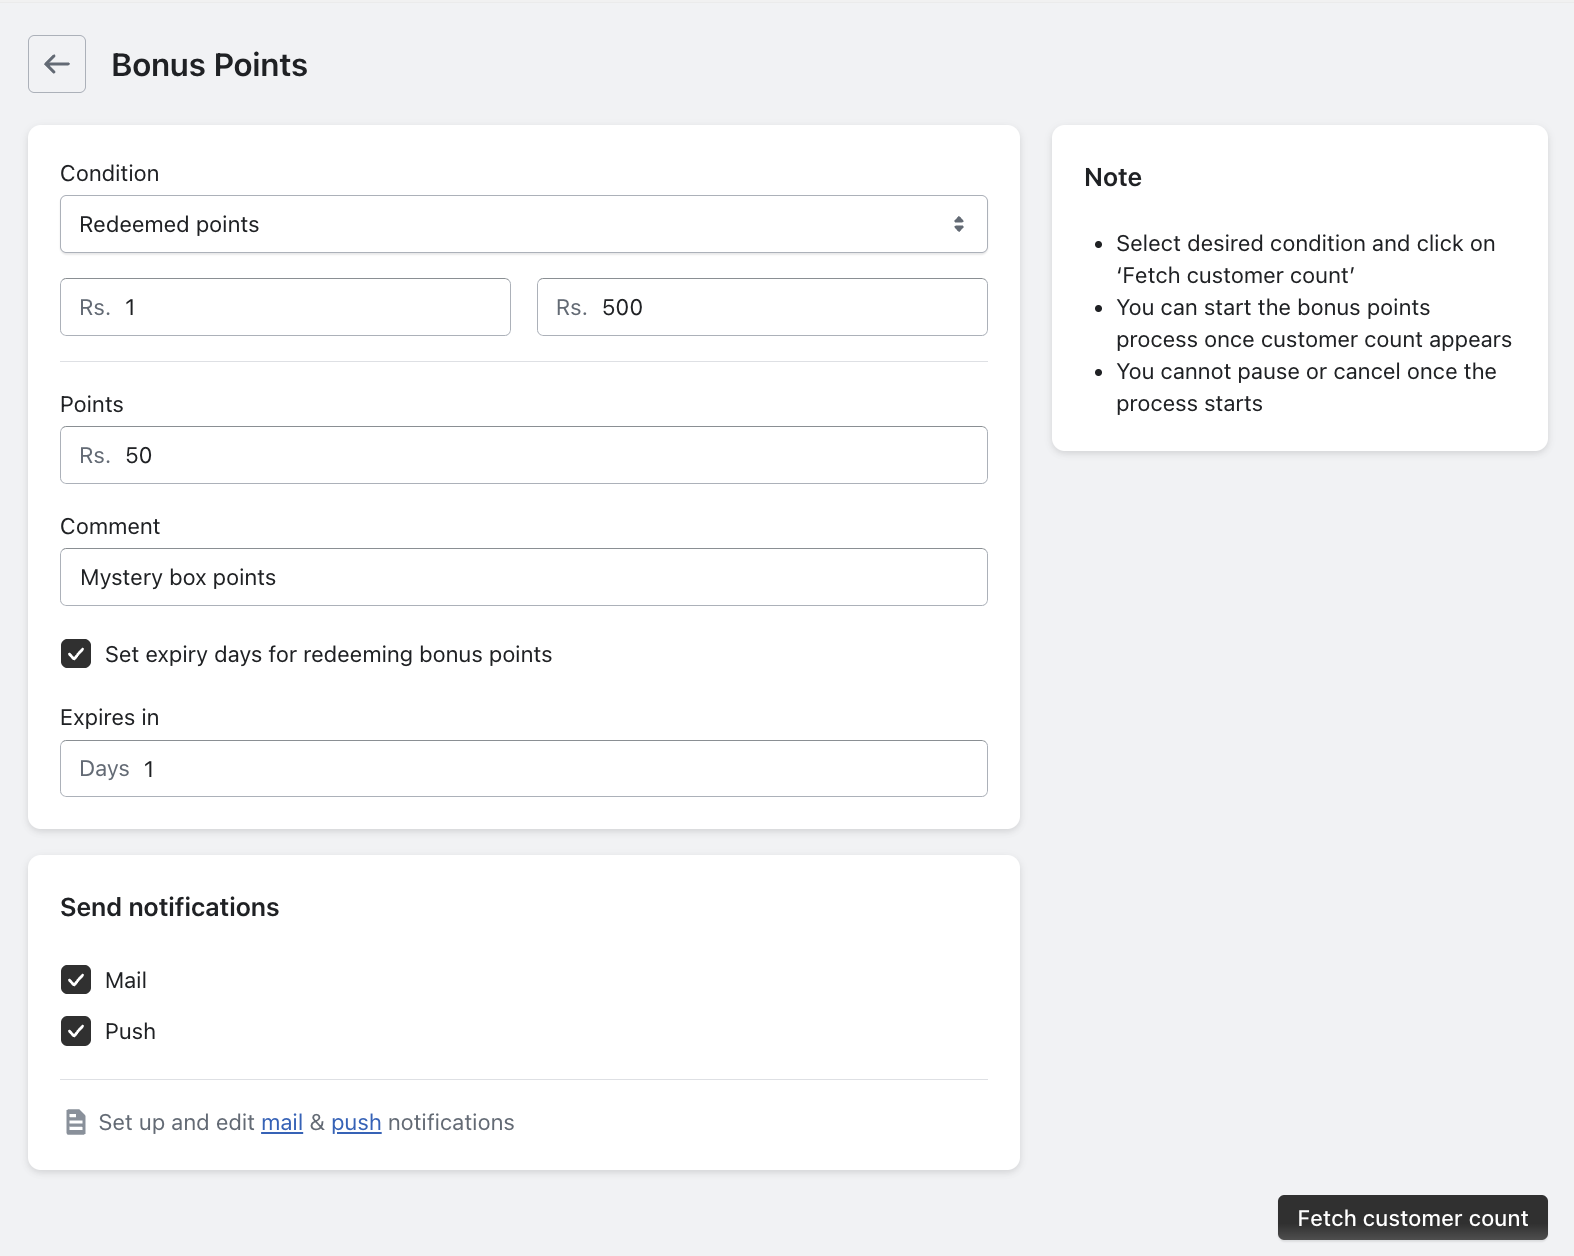The image size is (1574, 1256).
Task: Click the document icon beside notification setup
Action: coord(75,1122)
